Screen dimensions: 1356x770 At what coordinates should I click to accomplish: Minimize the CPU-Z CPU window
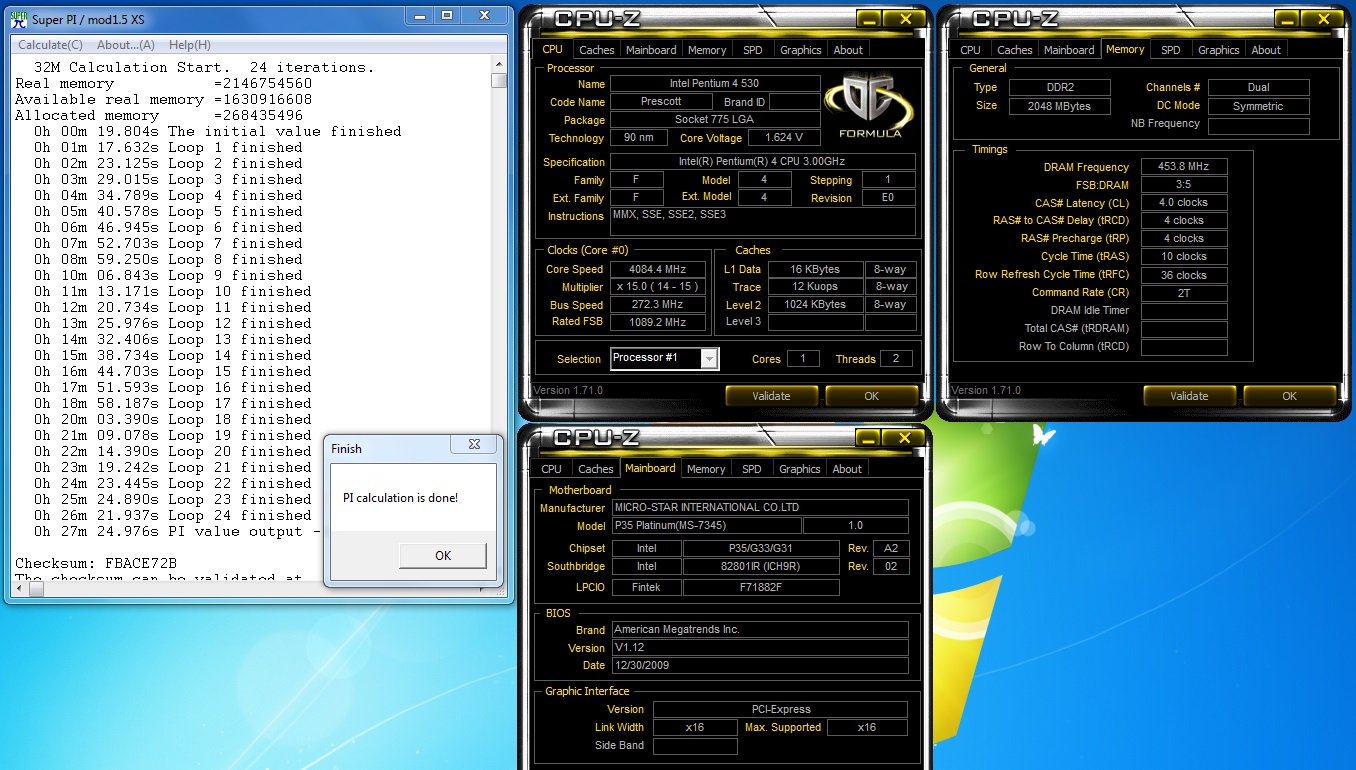tap(870, 19)
